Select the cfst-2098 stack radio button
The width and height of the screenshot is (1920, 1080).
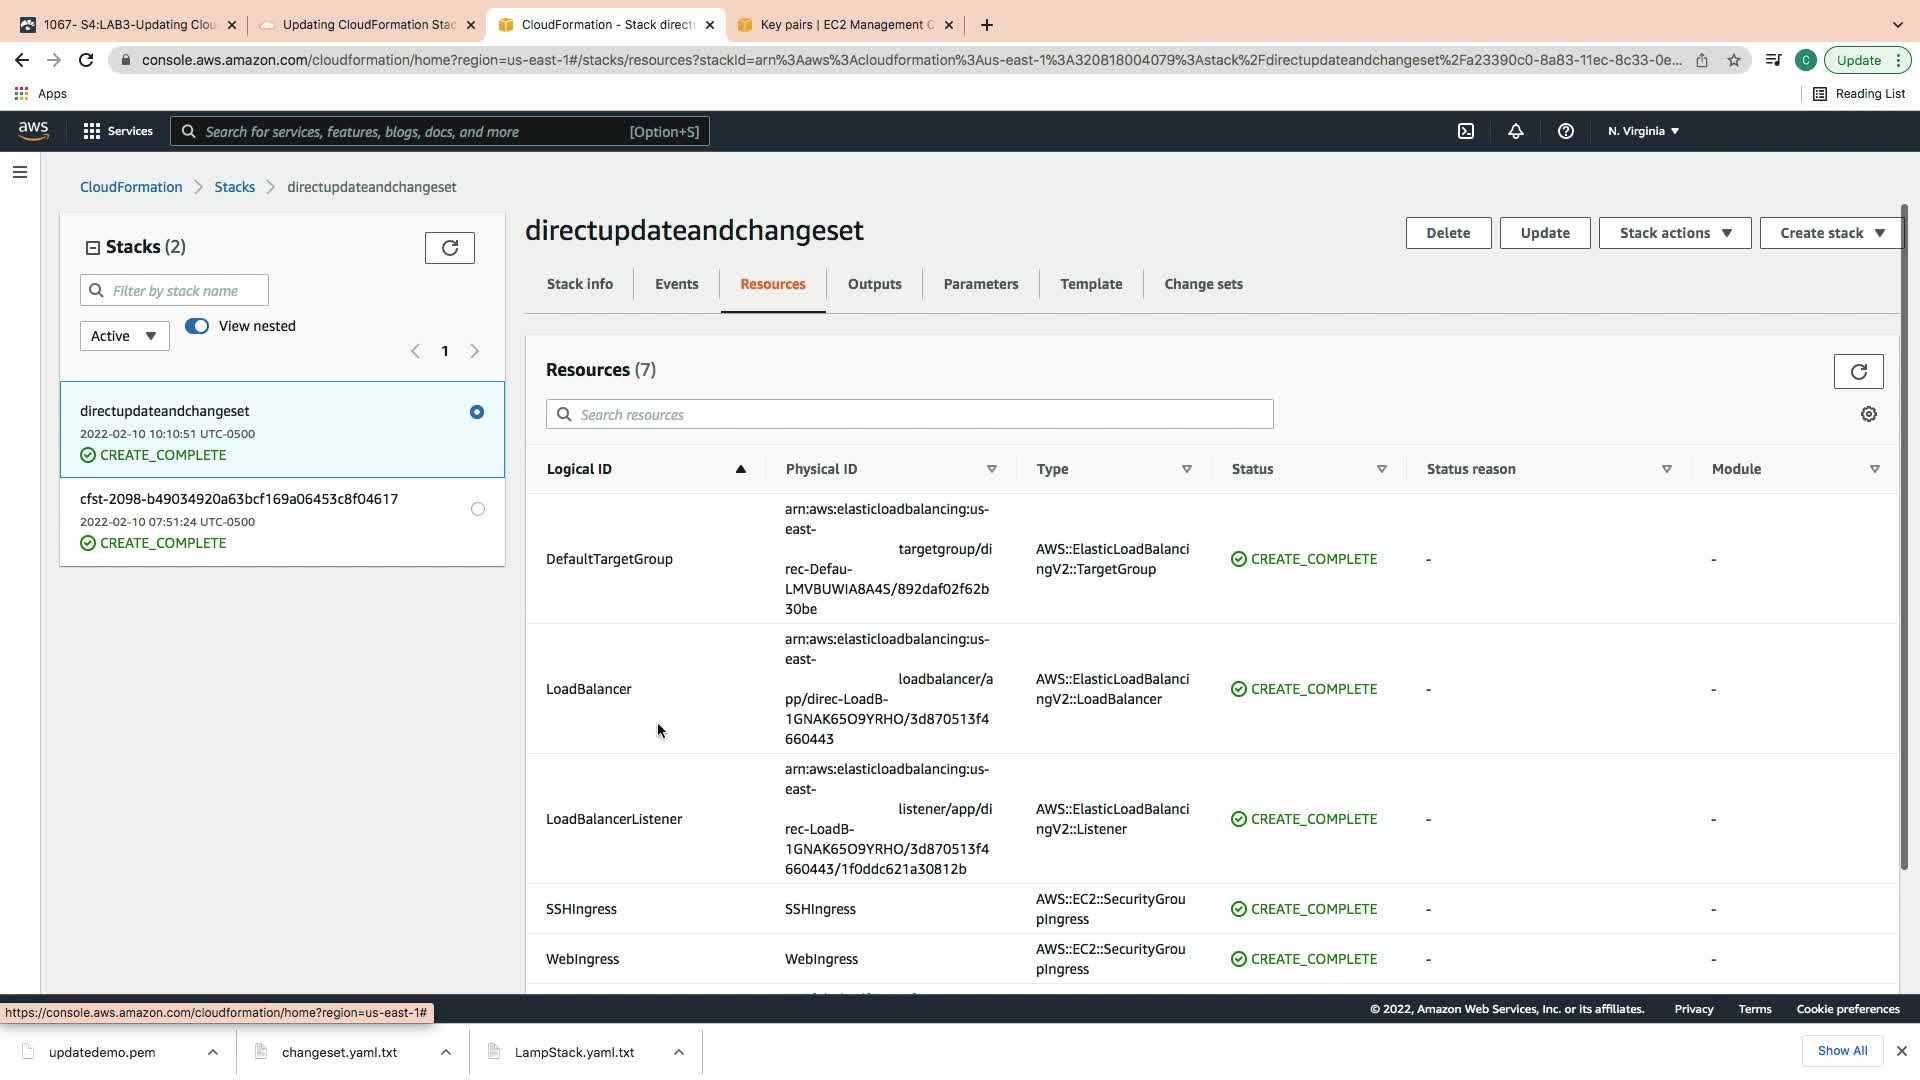[x=477, y=509]
